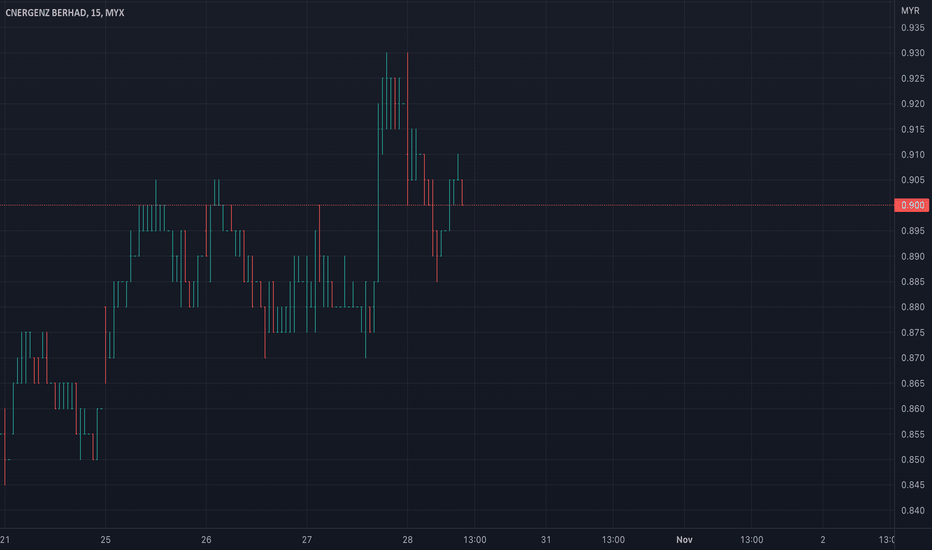The image size is (932, 550).
Task: Click the tall green candle reaching 0.930
Action: click(x=386, y=90)
